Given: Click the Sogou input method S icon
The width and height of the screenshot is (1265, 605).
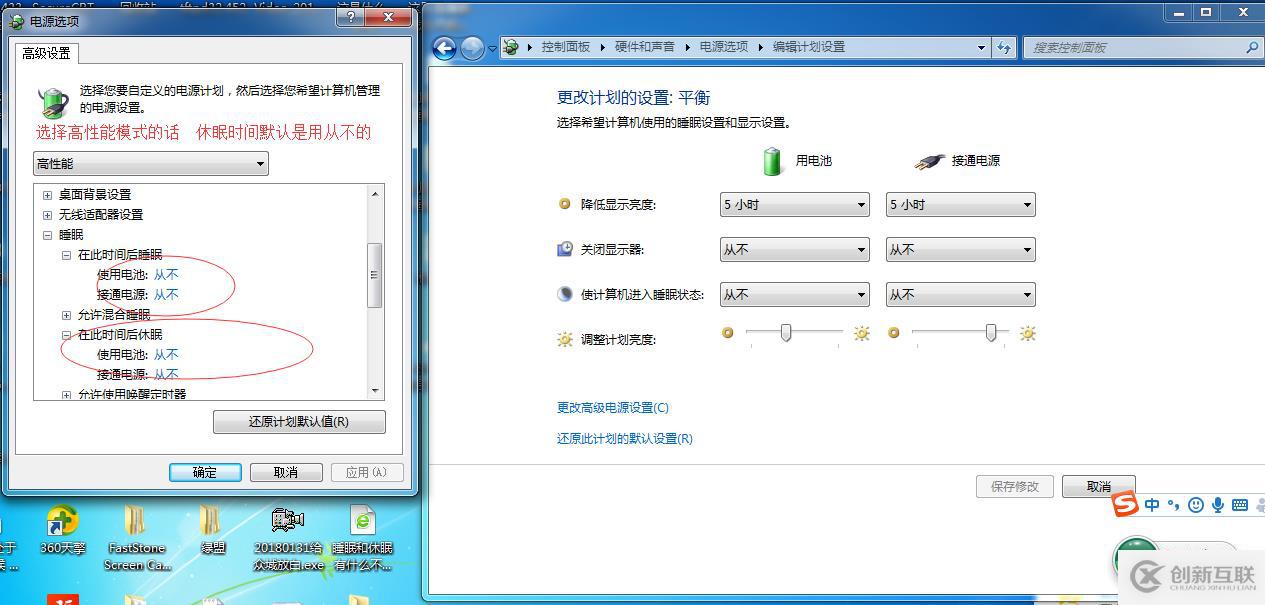Looking at the screenshot, I should tap(1125, 505).
